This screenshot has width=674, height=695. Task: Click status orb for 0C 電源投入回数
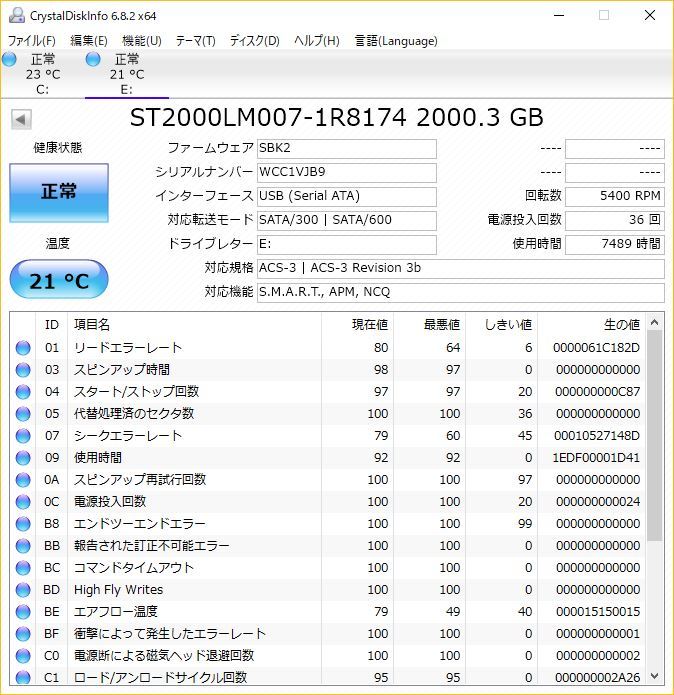[x=23, y=502]
